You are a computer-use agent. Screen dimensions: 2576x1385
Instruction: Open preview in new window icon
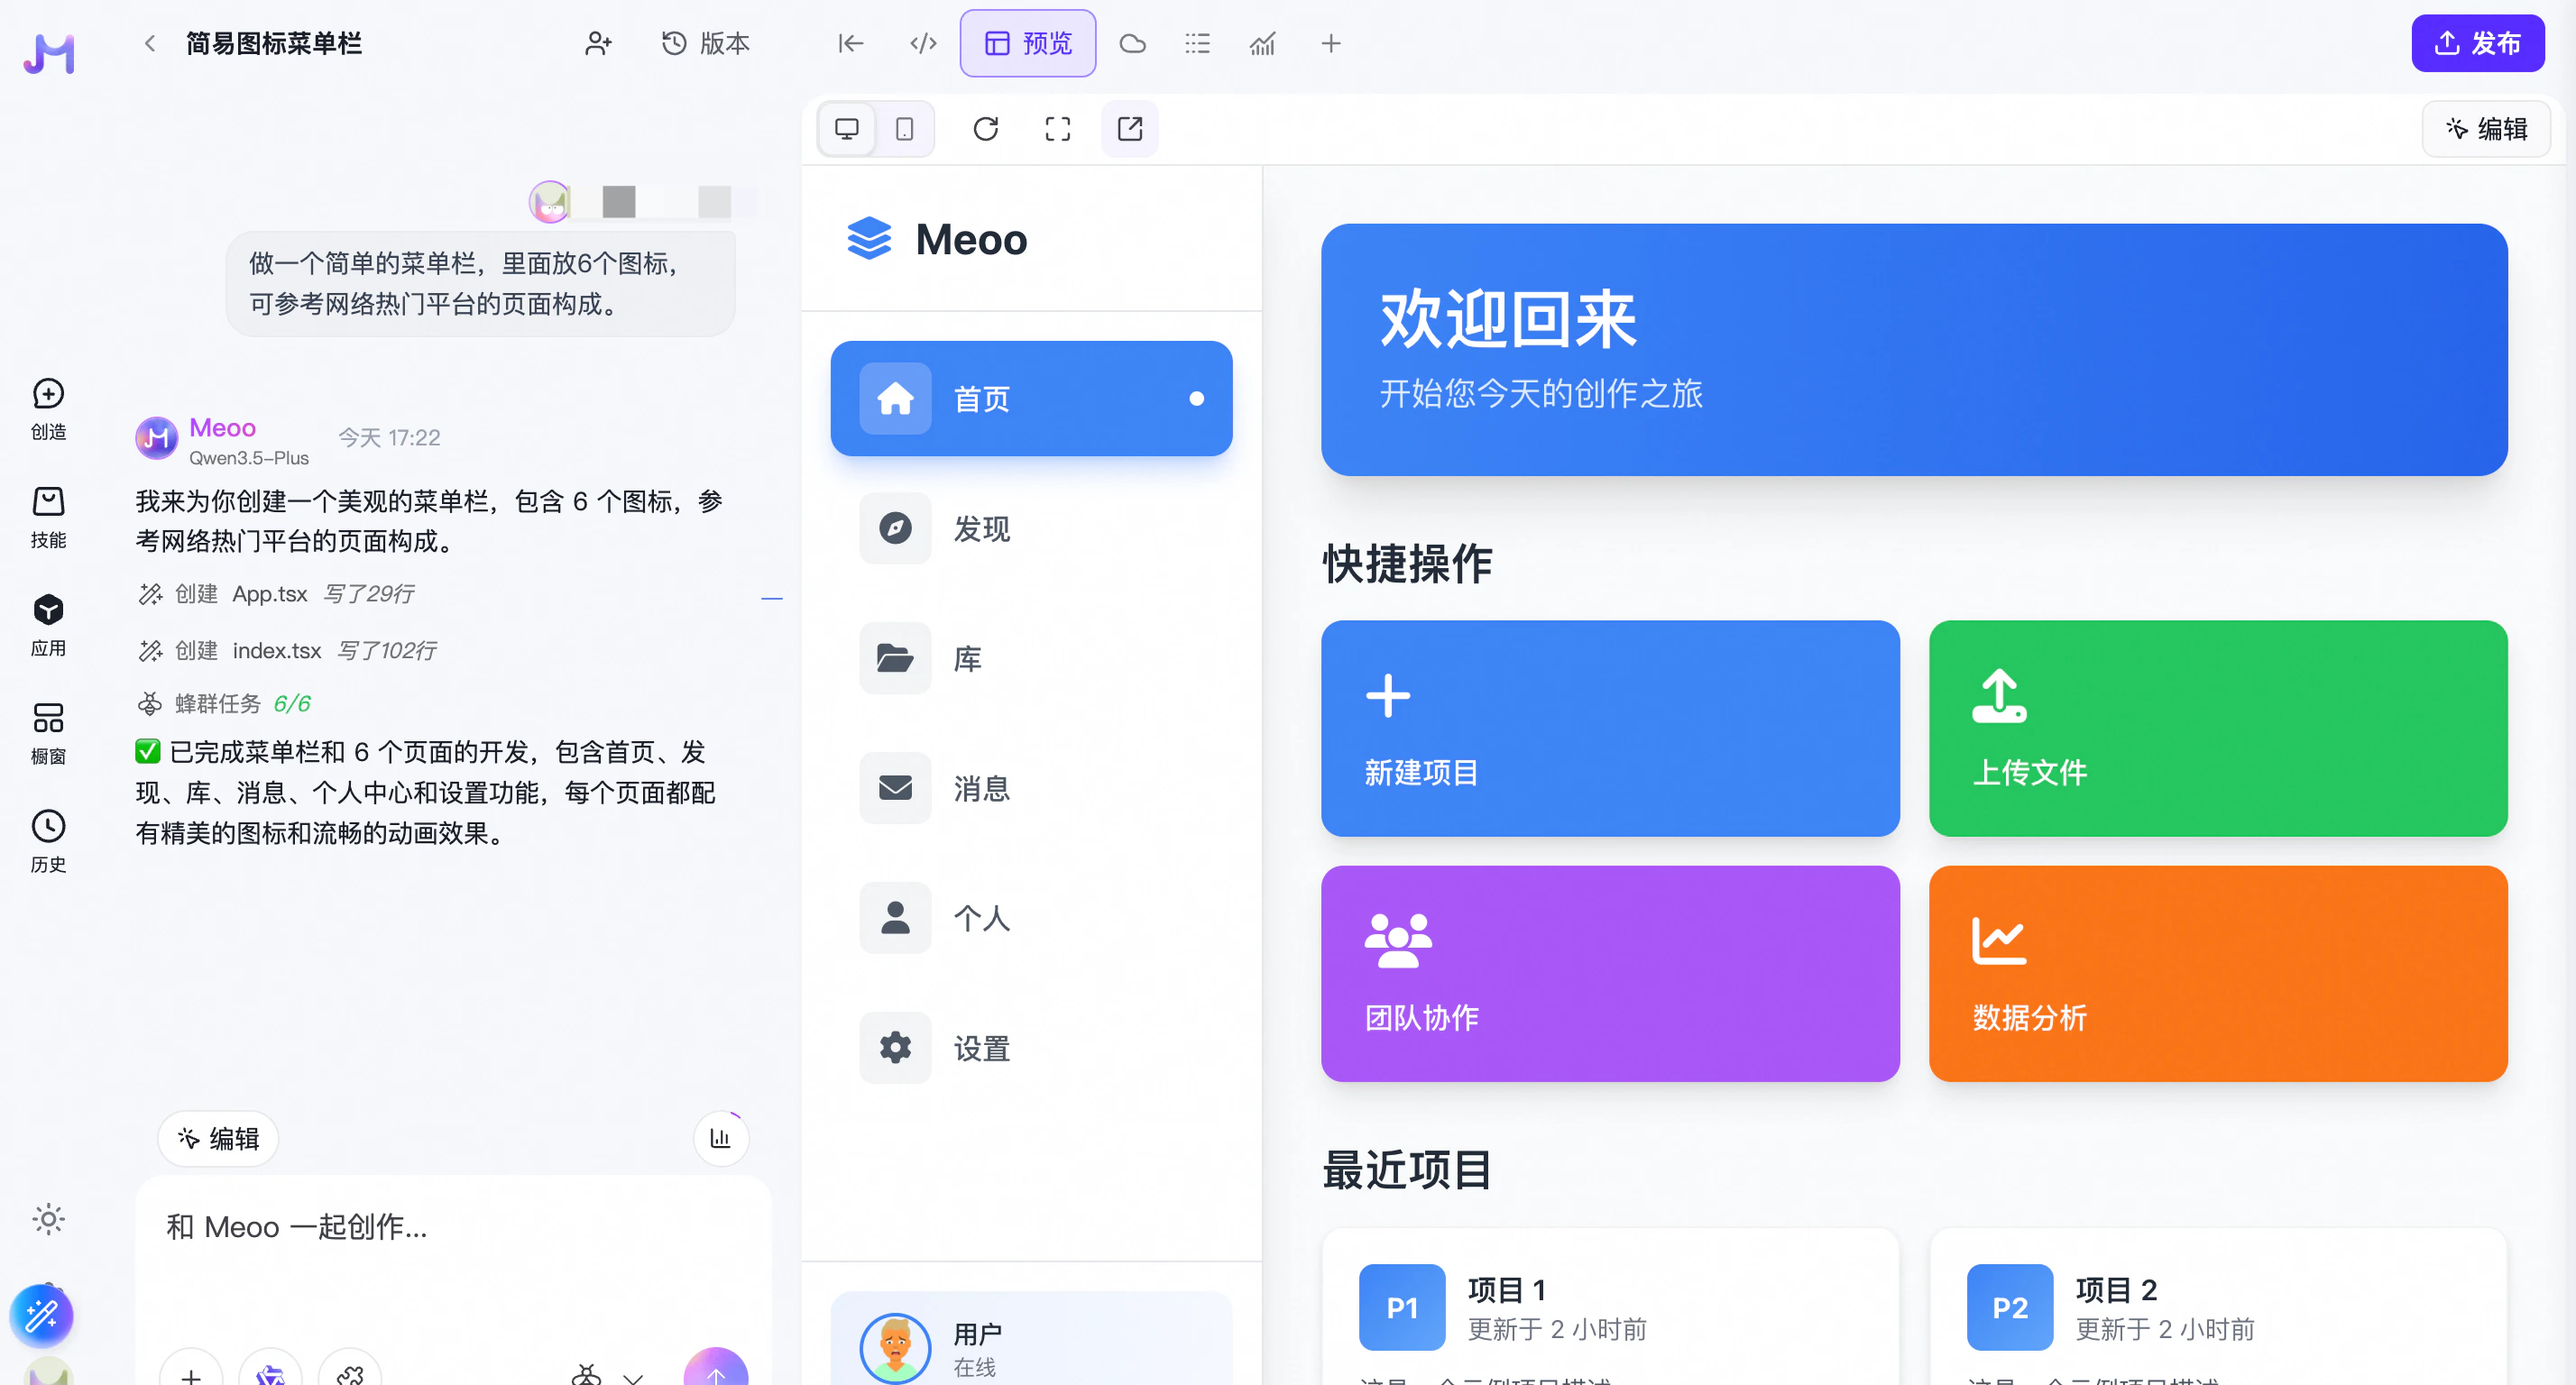click(1129, 129)
